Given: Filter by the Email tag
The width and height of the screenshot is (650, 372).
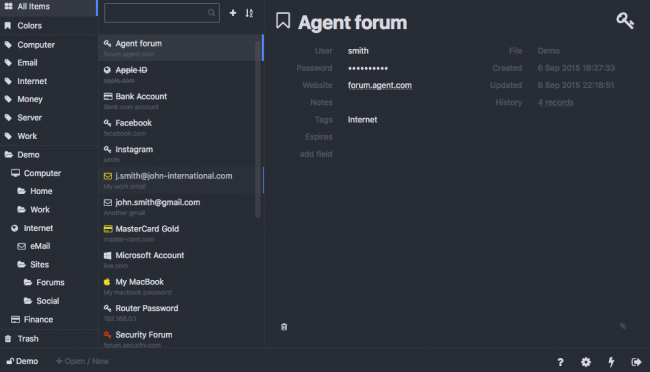Looking at the screenshot, I should 48,63.
